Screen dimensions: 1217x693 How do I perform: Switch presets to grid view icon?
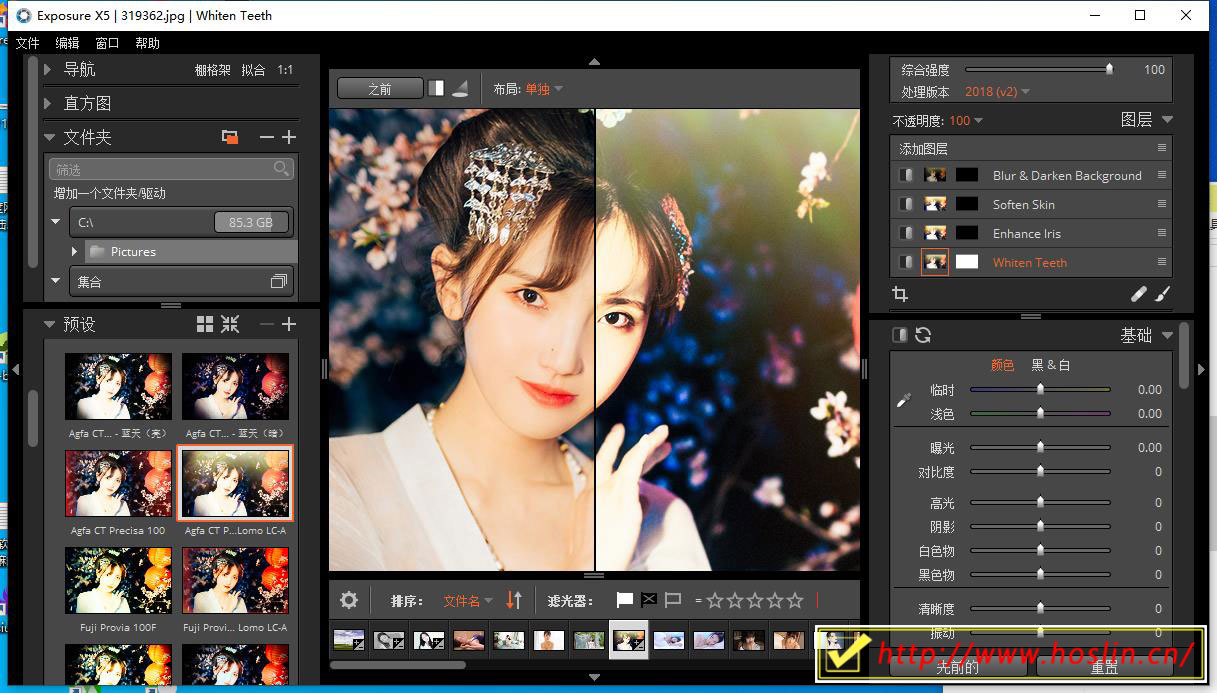pyautogui.click(x=205, y=324)
